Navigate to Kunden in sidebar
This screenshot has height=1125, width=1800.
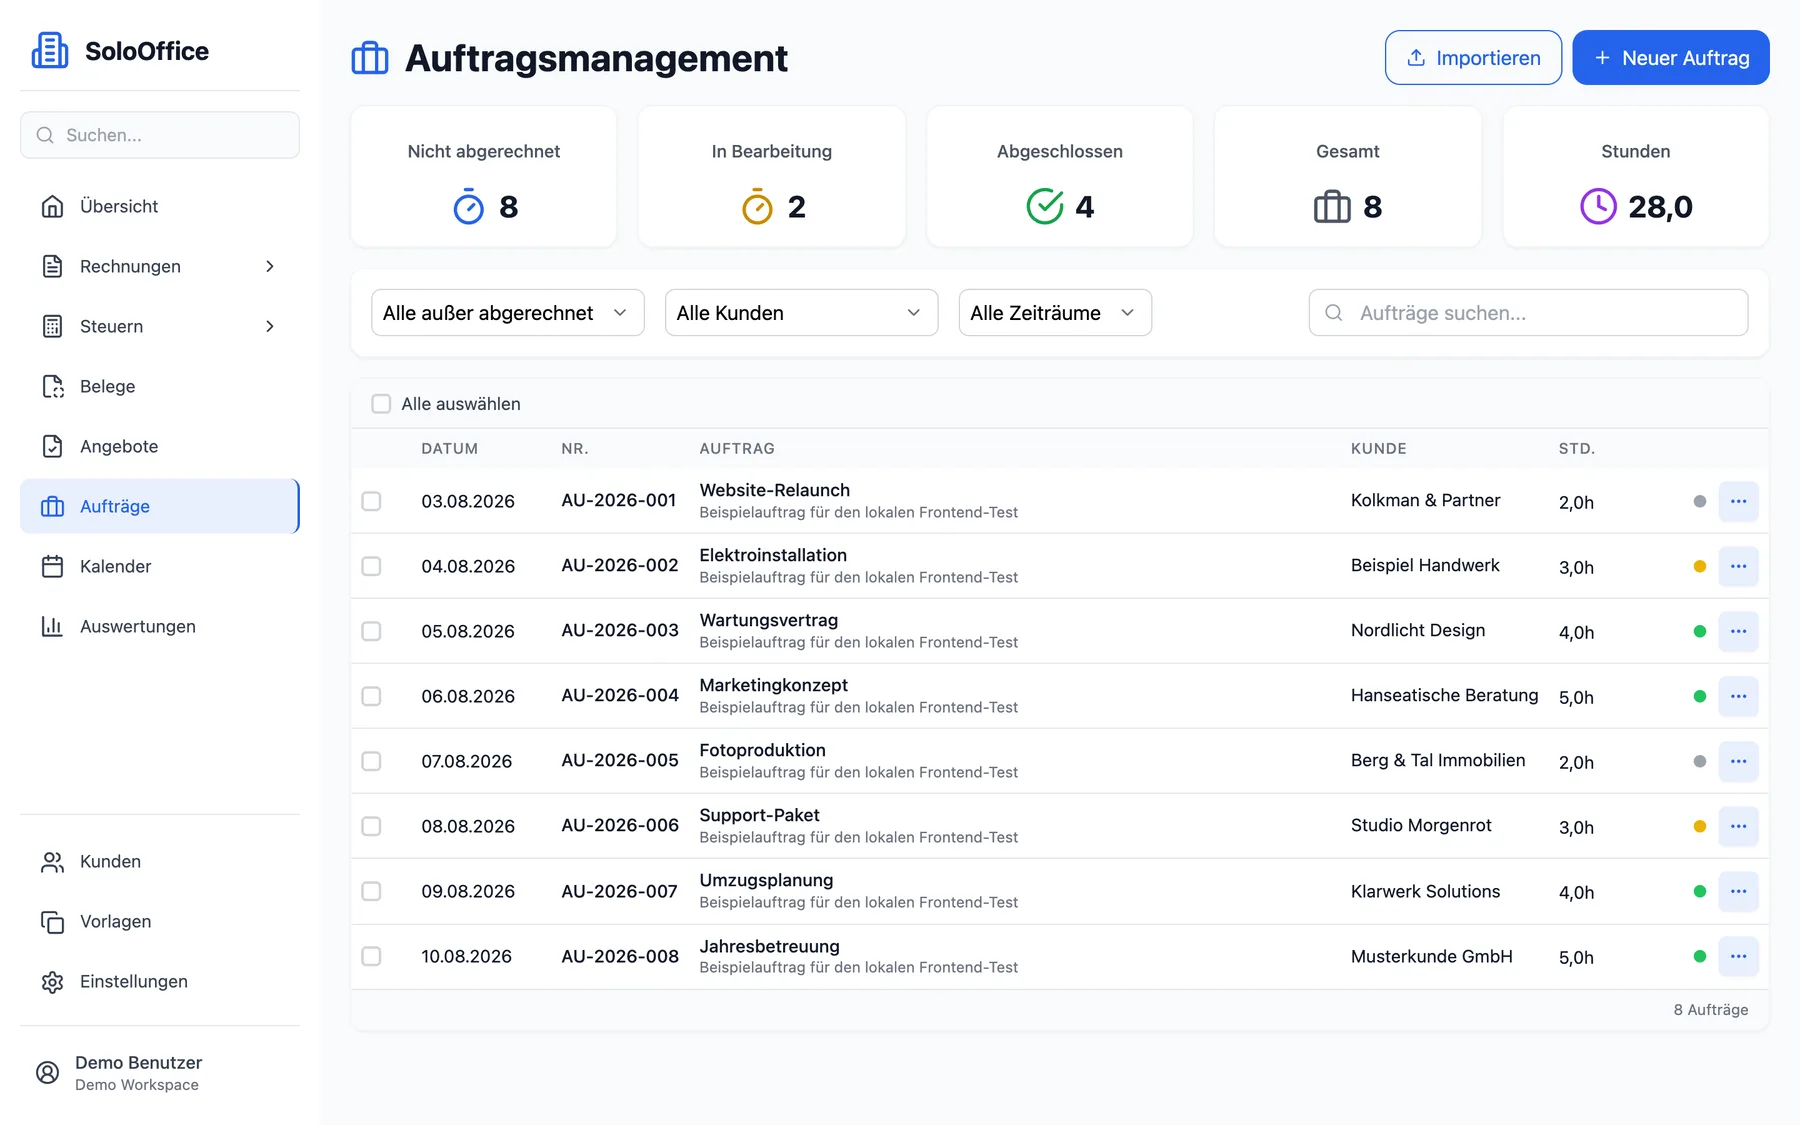(x=160, y=861)
